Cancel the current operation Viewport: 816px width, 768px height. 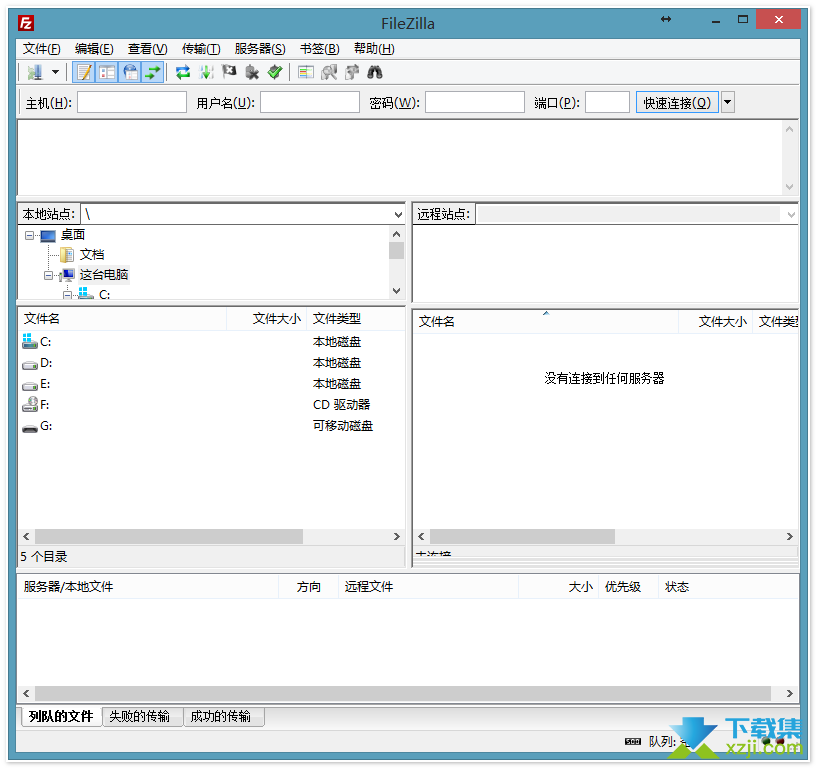coord(229,72)
